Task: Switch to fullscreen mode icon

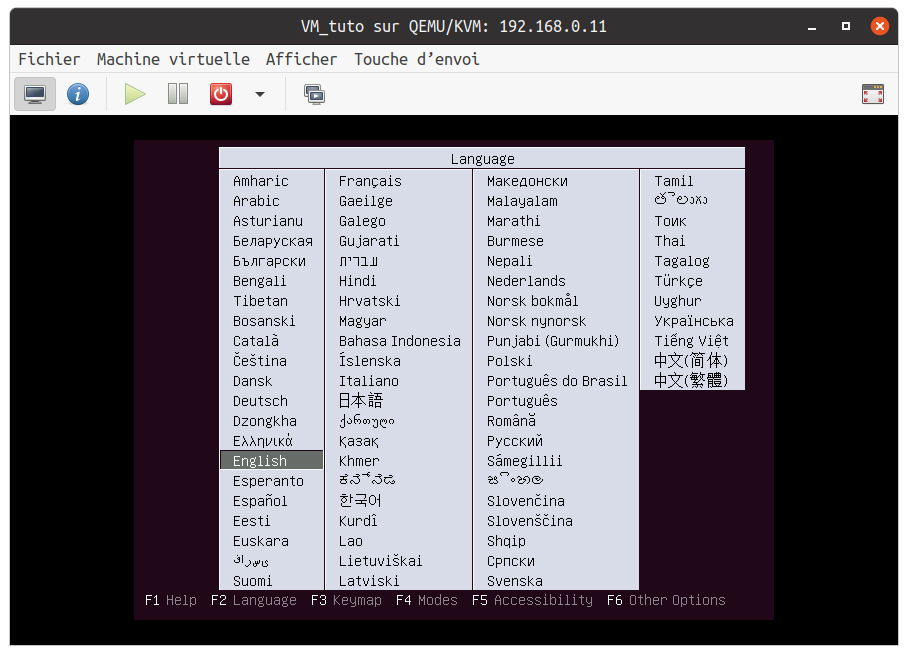Action: pos(872,94)
